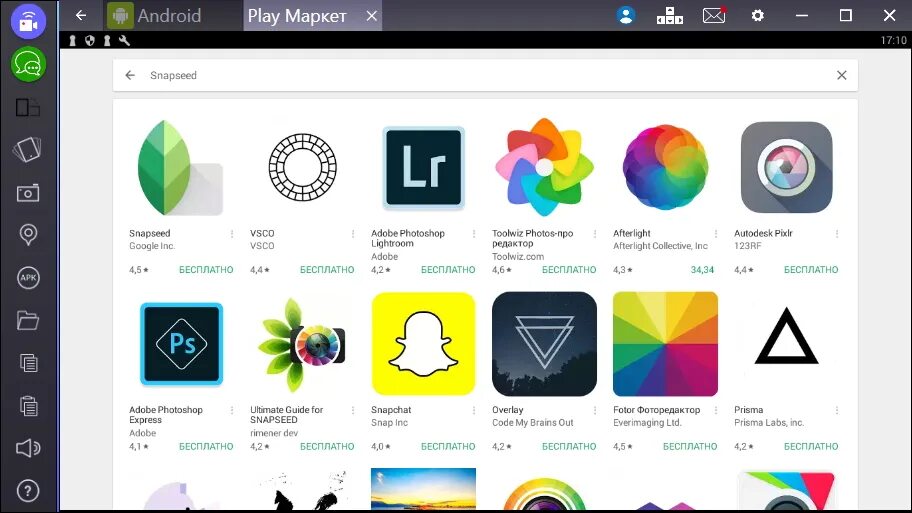912x513 pixels.
Task: Open Adobe Photoshop Lightroom overflow menu
Action: pyautogui.click(x=474, y=234)
